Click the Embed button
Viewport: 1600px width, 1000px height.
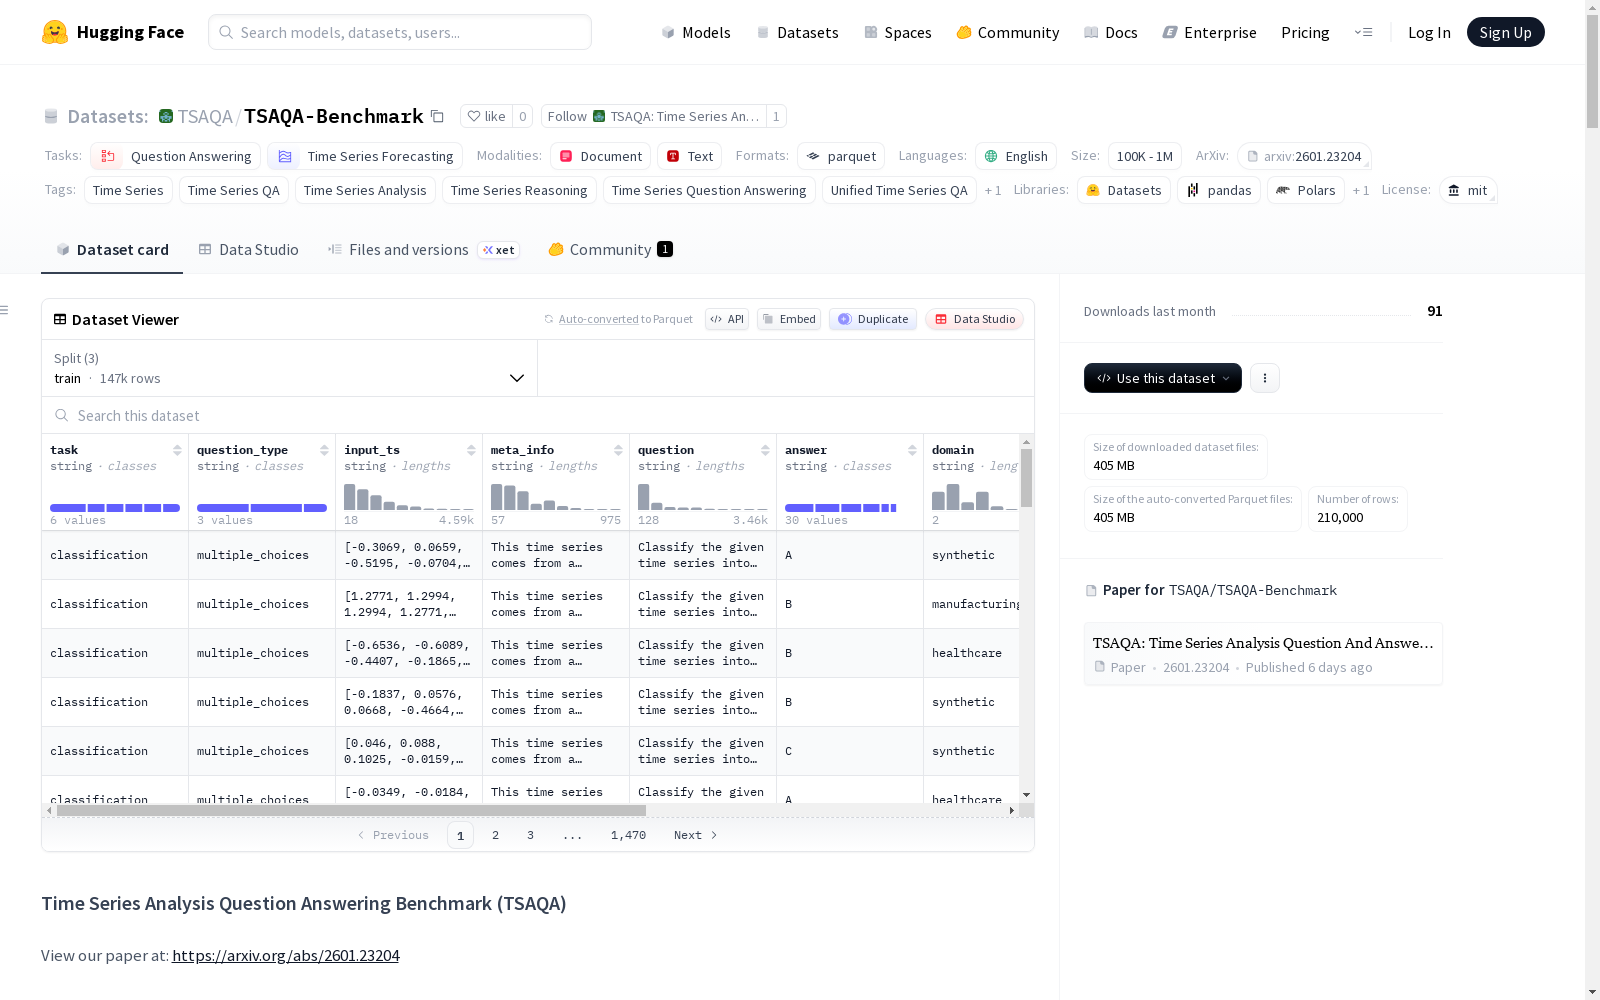coord(789,319)
